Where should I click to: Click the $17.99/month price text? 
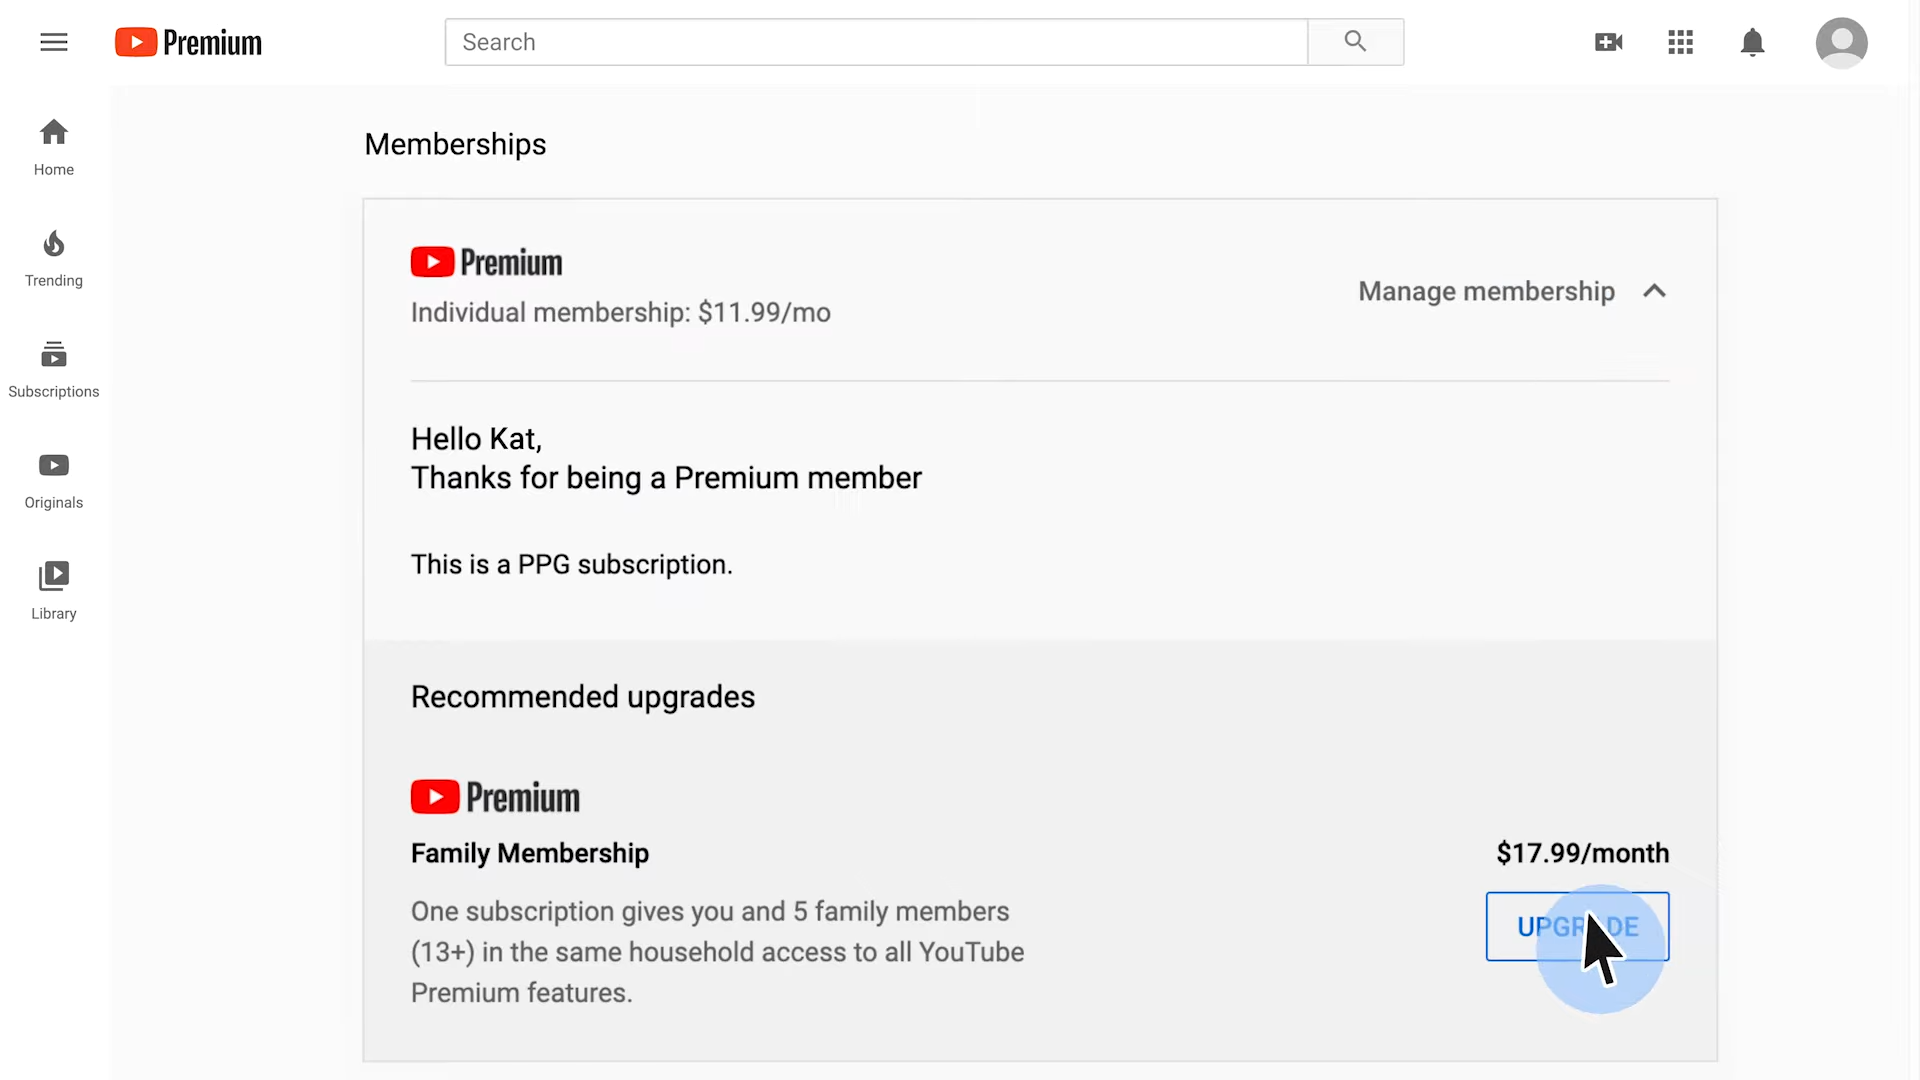1582,853
